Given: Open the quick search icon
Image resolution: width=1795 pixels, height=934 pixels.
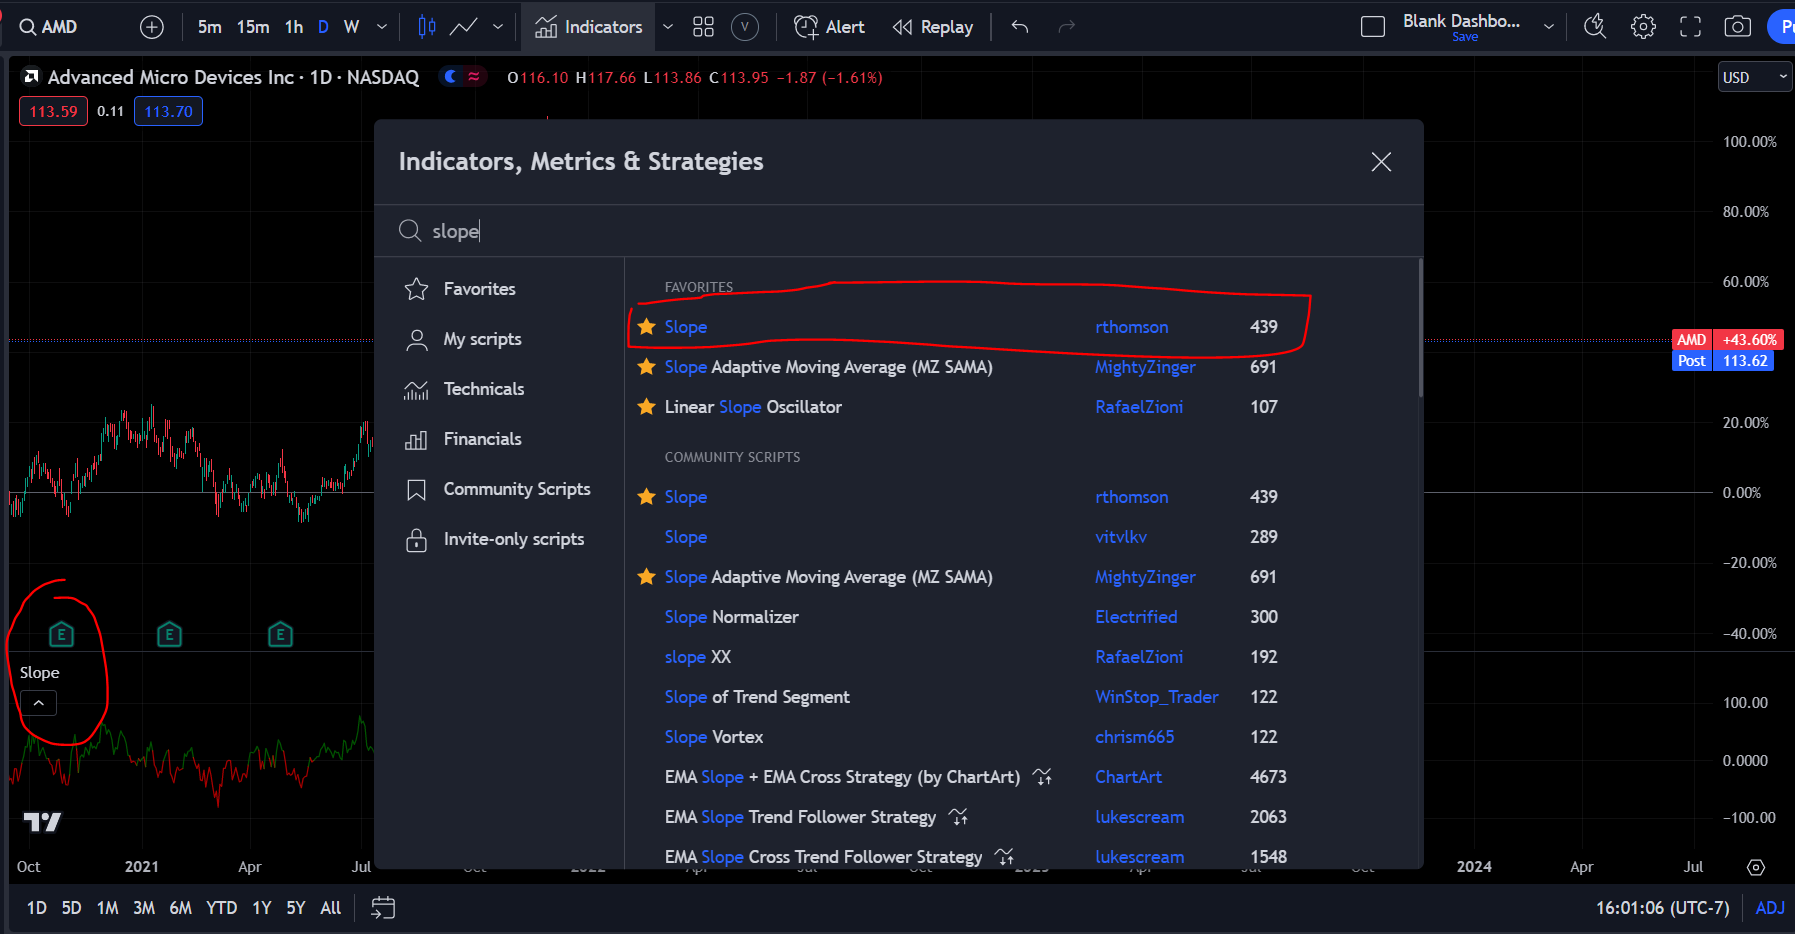Looking at the screenshot, I should [1595, 27].
